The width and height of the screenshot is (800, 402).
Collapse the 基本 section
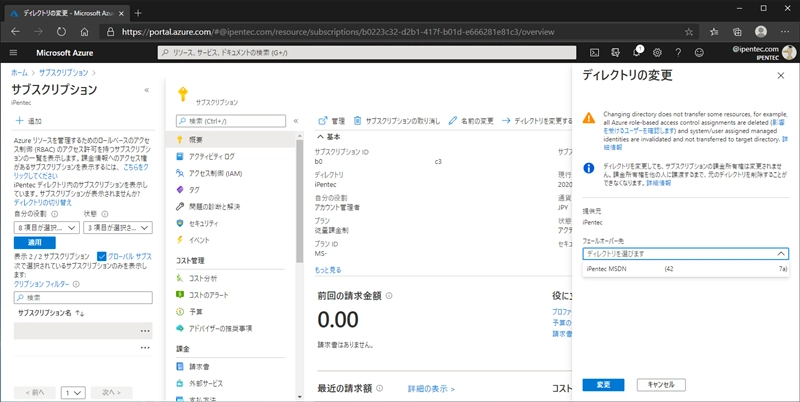(x=321, y=136)
